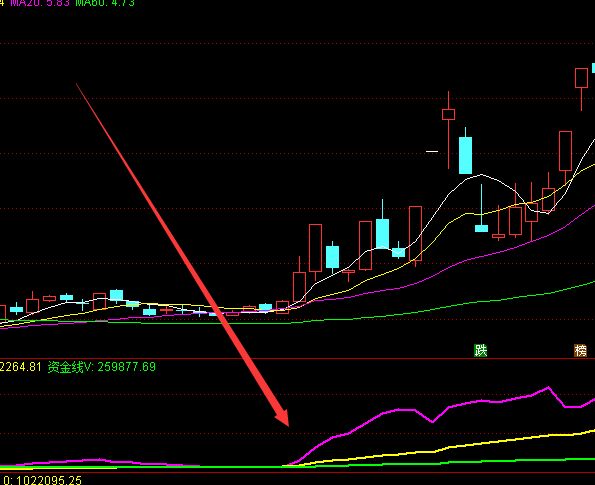
Task: Click the 资金线V: 259877.69 indicator label
Action: click(102, 367)
